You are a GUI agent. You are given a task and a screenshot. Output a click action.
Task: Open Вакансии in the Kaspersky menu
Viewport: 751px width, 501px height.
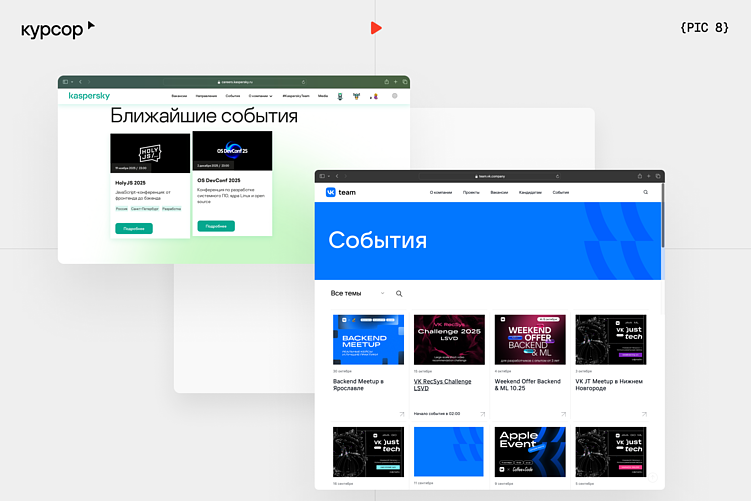180,96
